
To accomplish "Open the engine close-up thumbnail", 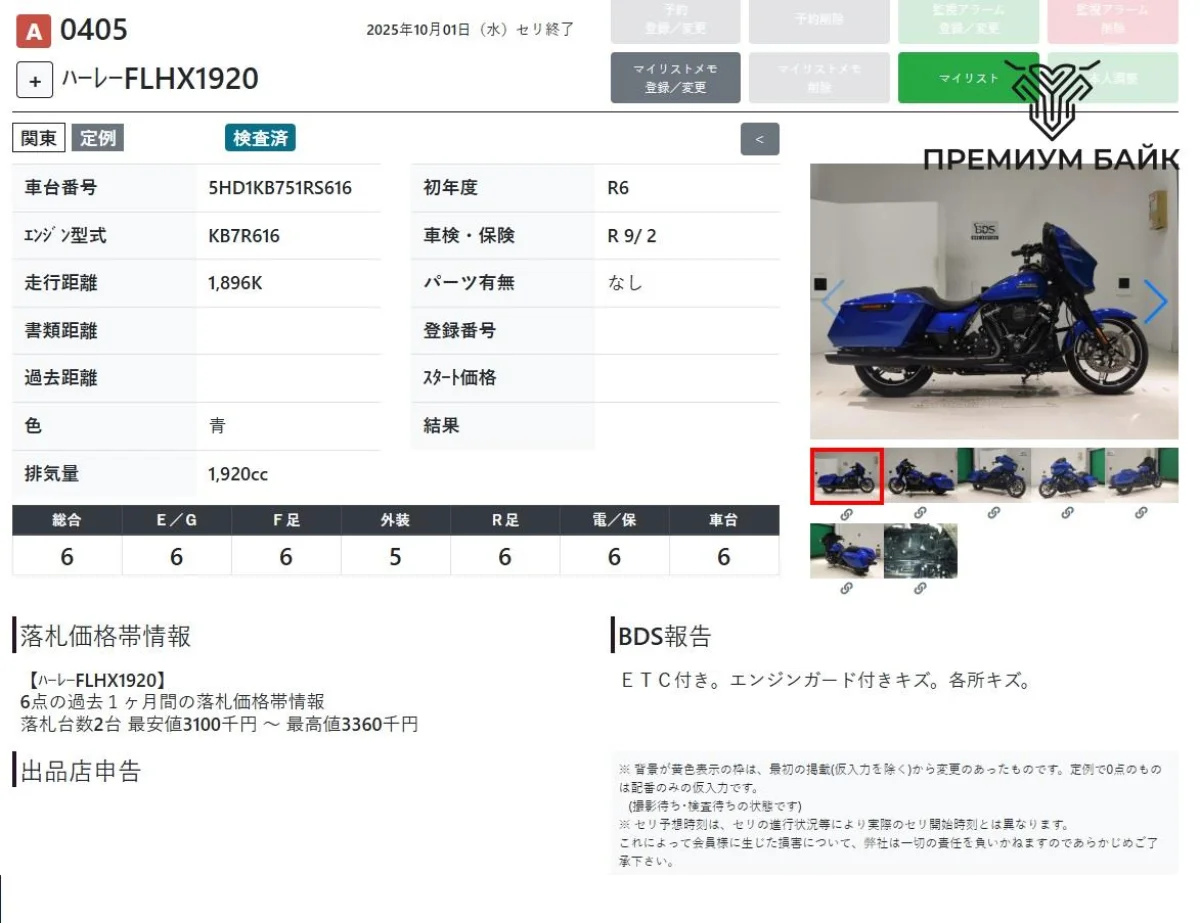I will click(x=920, y=551).
